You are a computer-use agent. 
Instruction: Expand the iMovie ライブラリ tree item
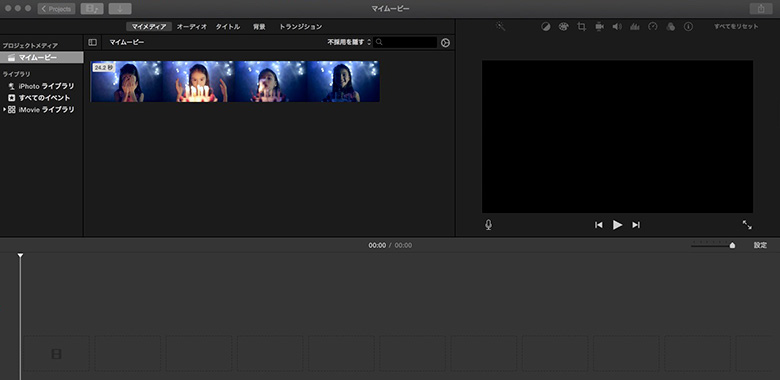click(4, 109)
